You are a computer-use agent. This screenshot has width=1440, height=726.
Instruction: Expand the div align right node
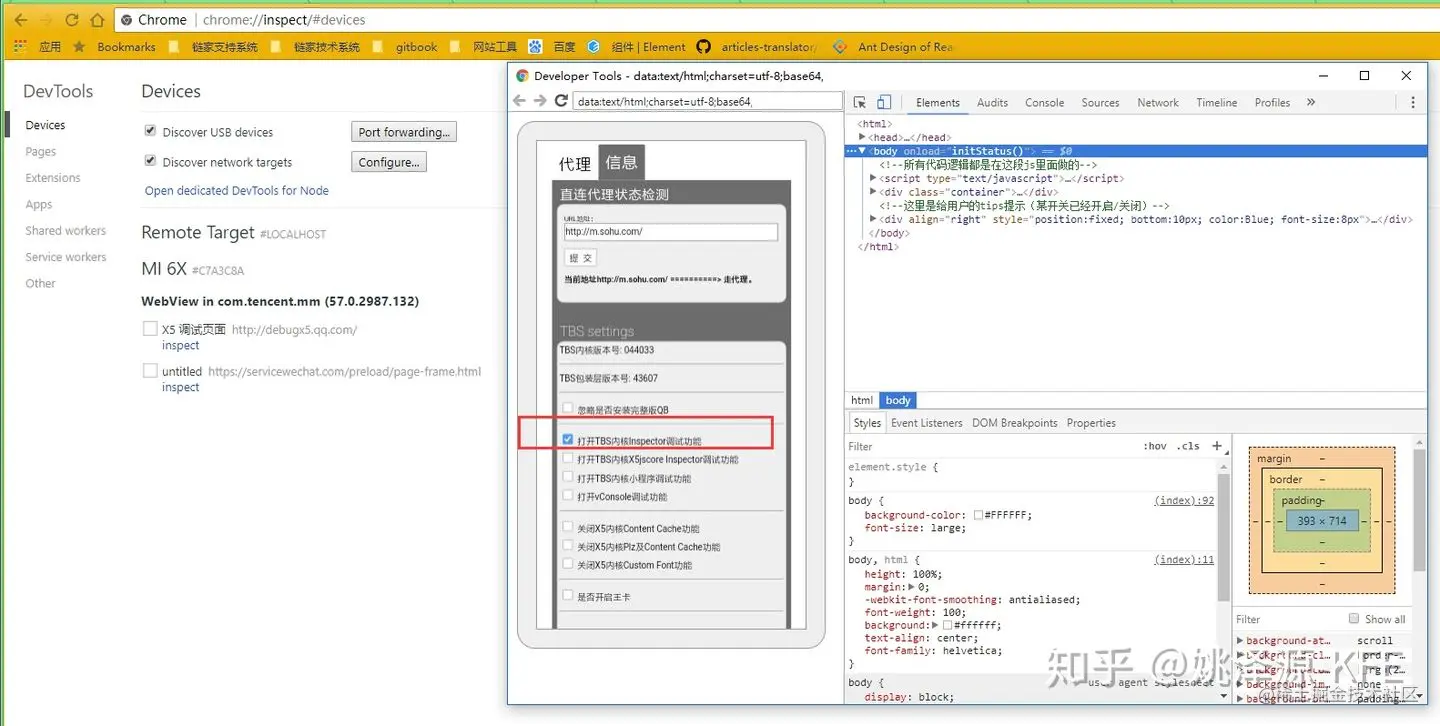click(873, 219)
